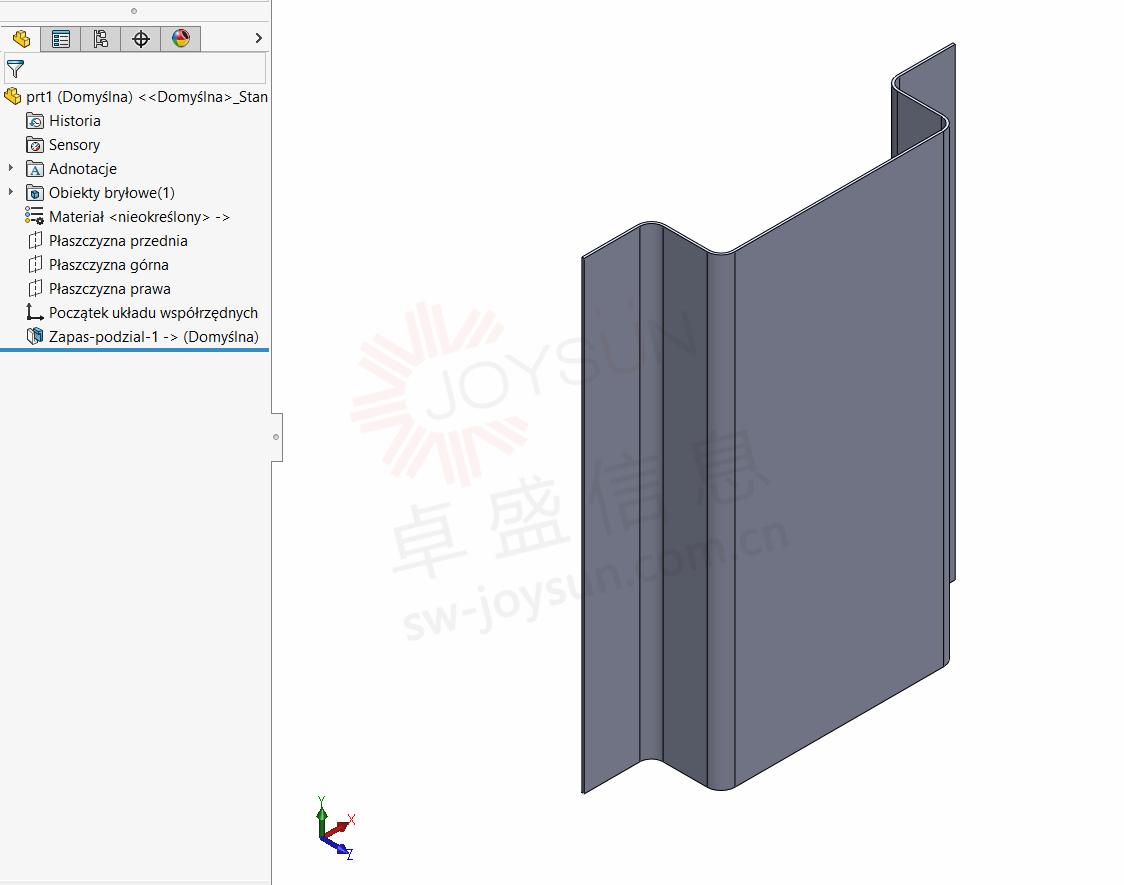This screenshot has height=885, width=1124.
Task: Click the red X axis of the triad
Action: click(341, 826)
